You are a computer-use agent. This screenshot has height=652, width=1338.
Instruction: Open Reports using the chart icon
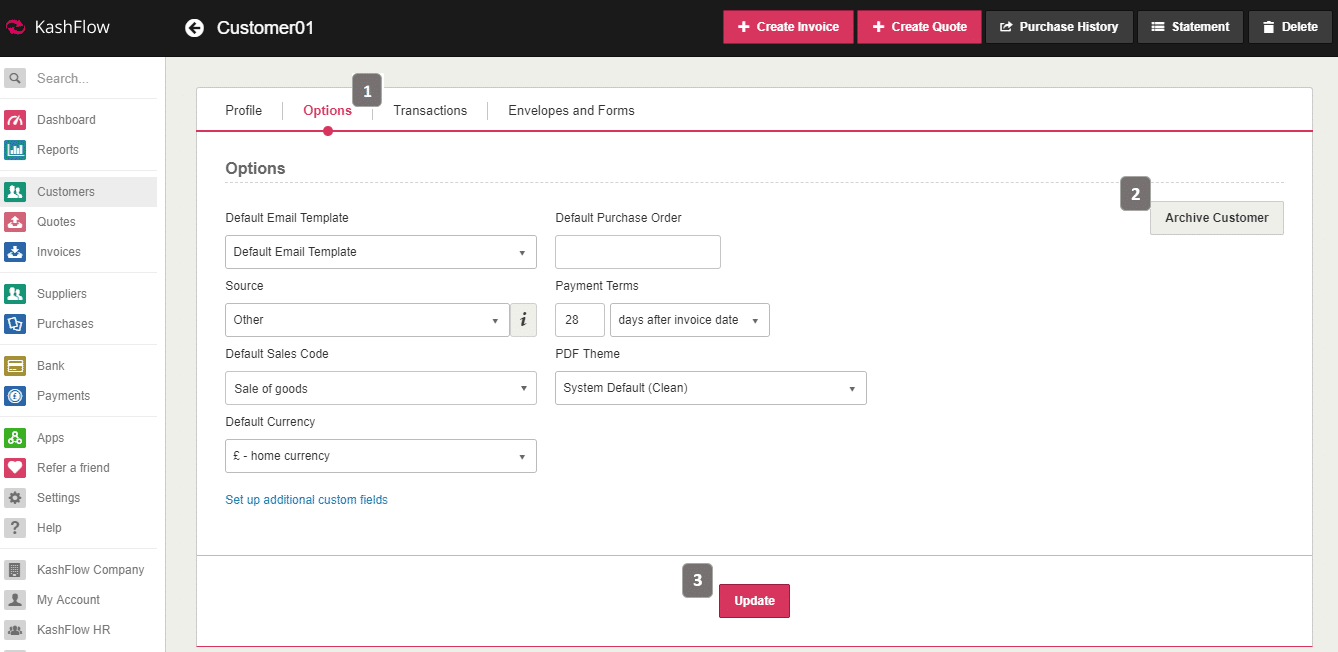coord(15,150)
